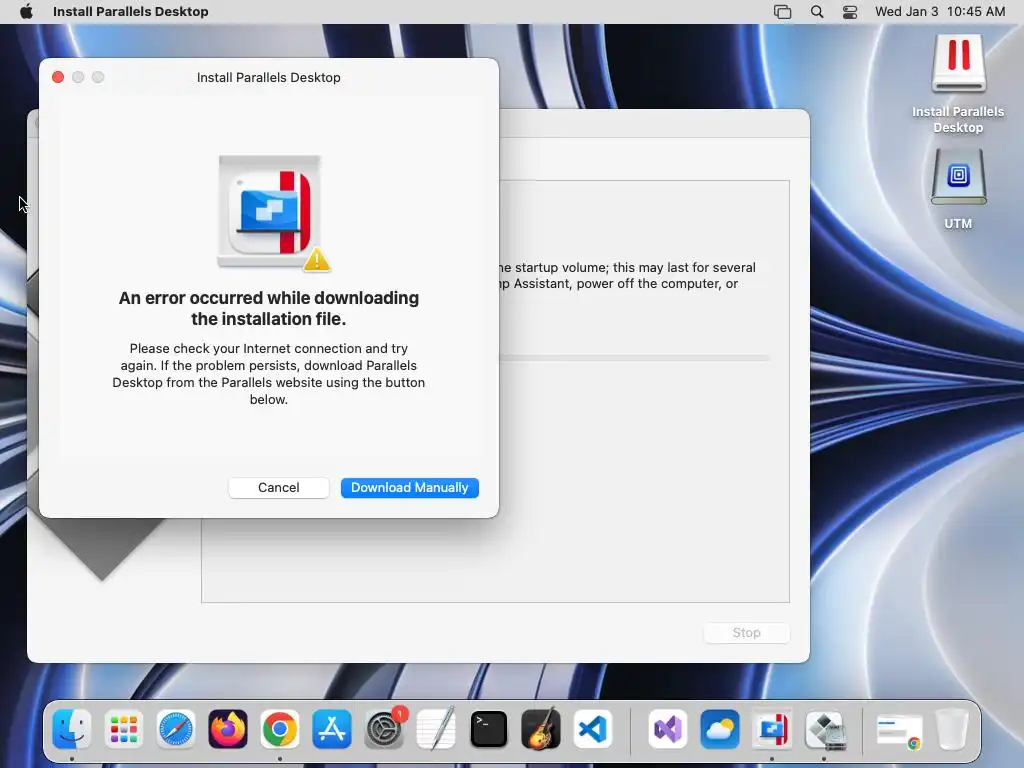
Task: Open the Install Parallels Desktop volume on the desktop
Action: (x=958, y=84)
